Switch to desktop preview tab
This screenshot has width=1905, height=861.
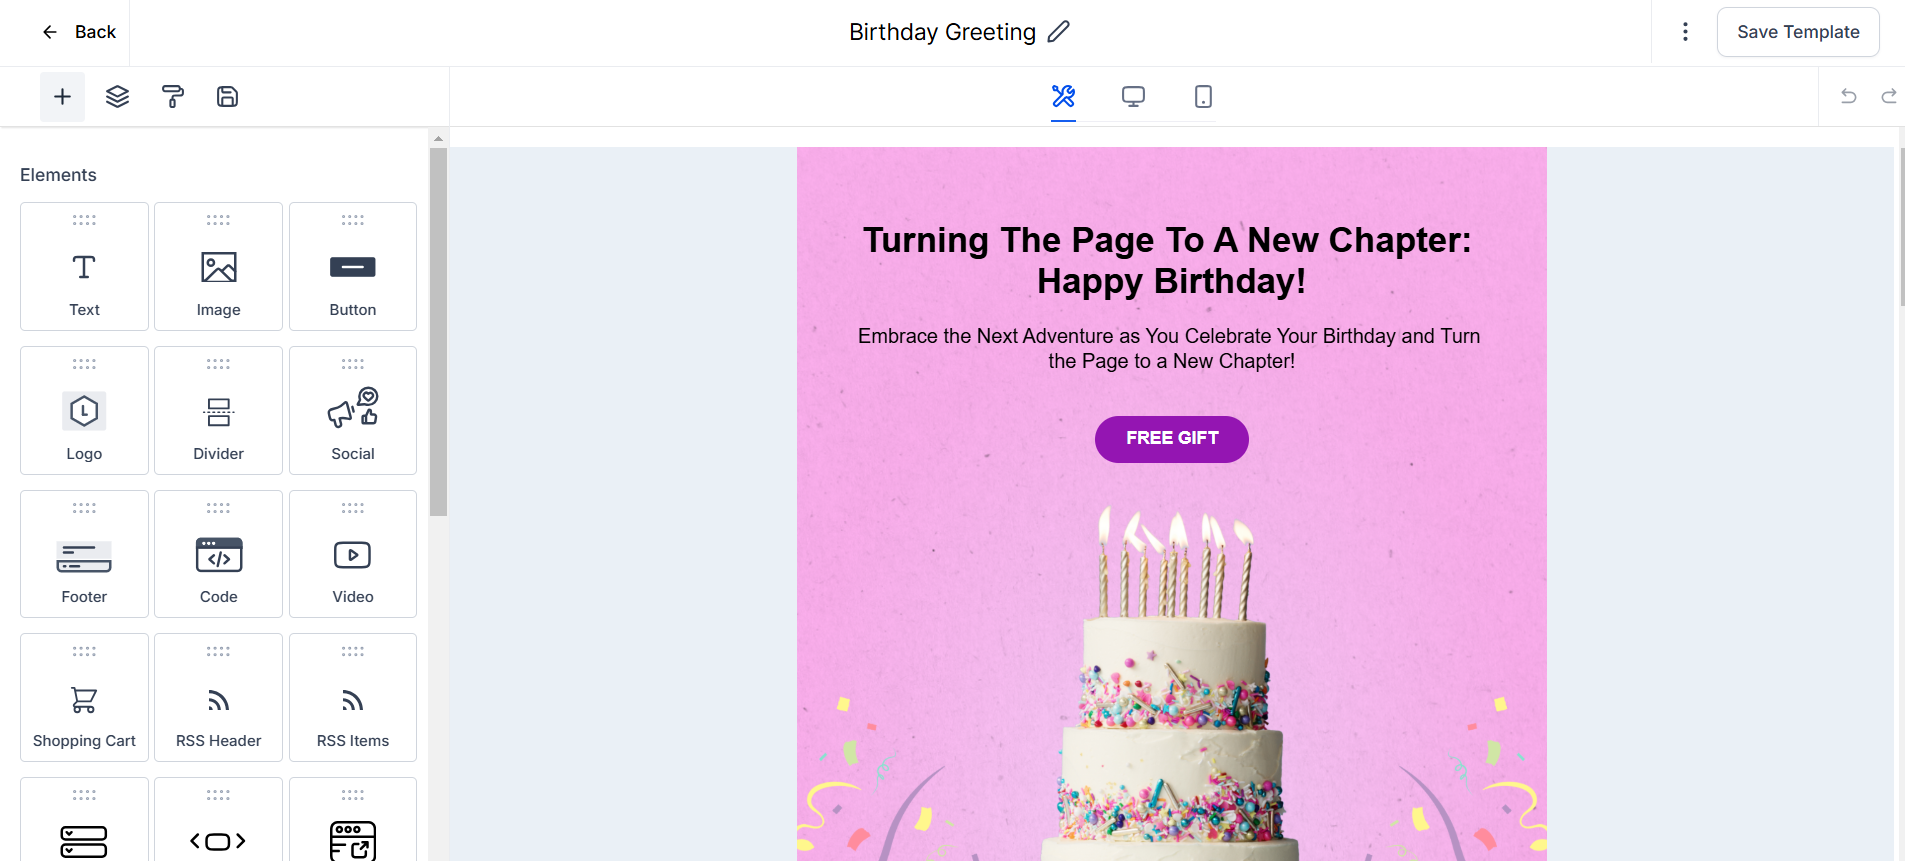click(x=1133, y=97)
